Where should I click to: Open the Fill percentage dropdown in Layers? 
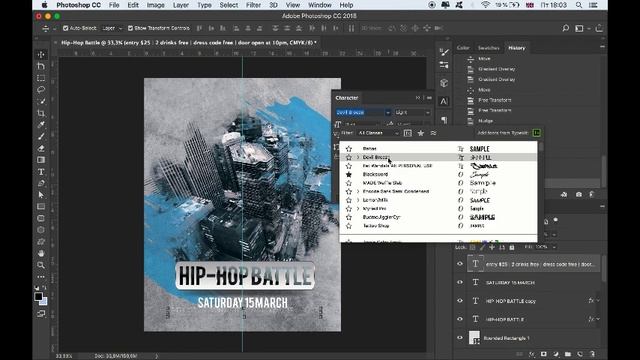(554, 247)
